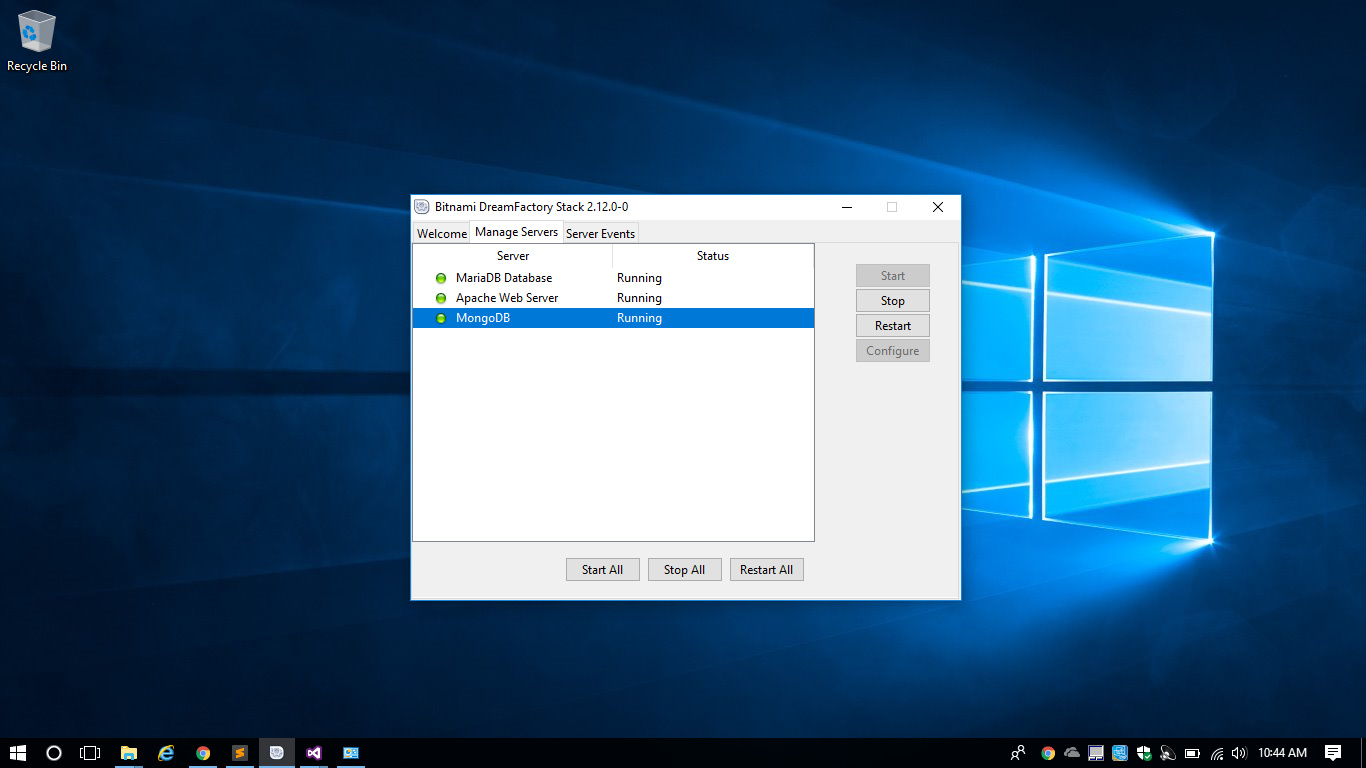Click the green status light for Apache Web Server

(441, 298)
